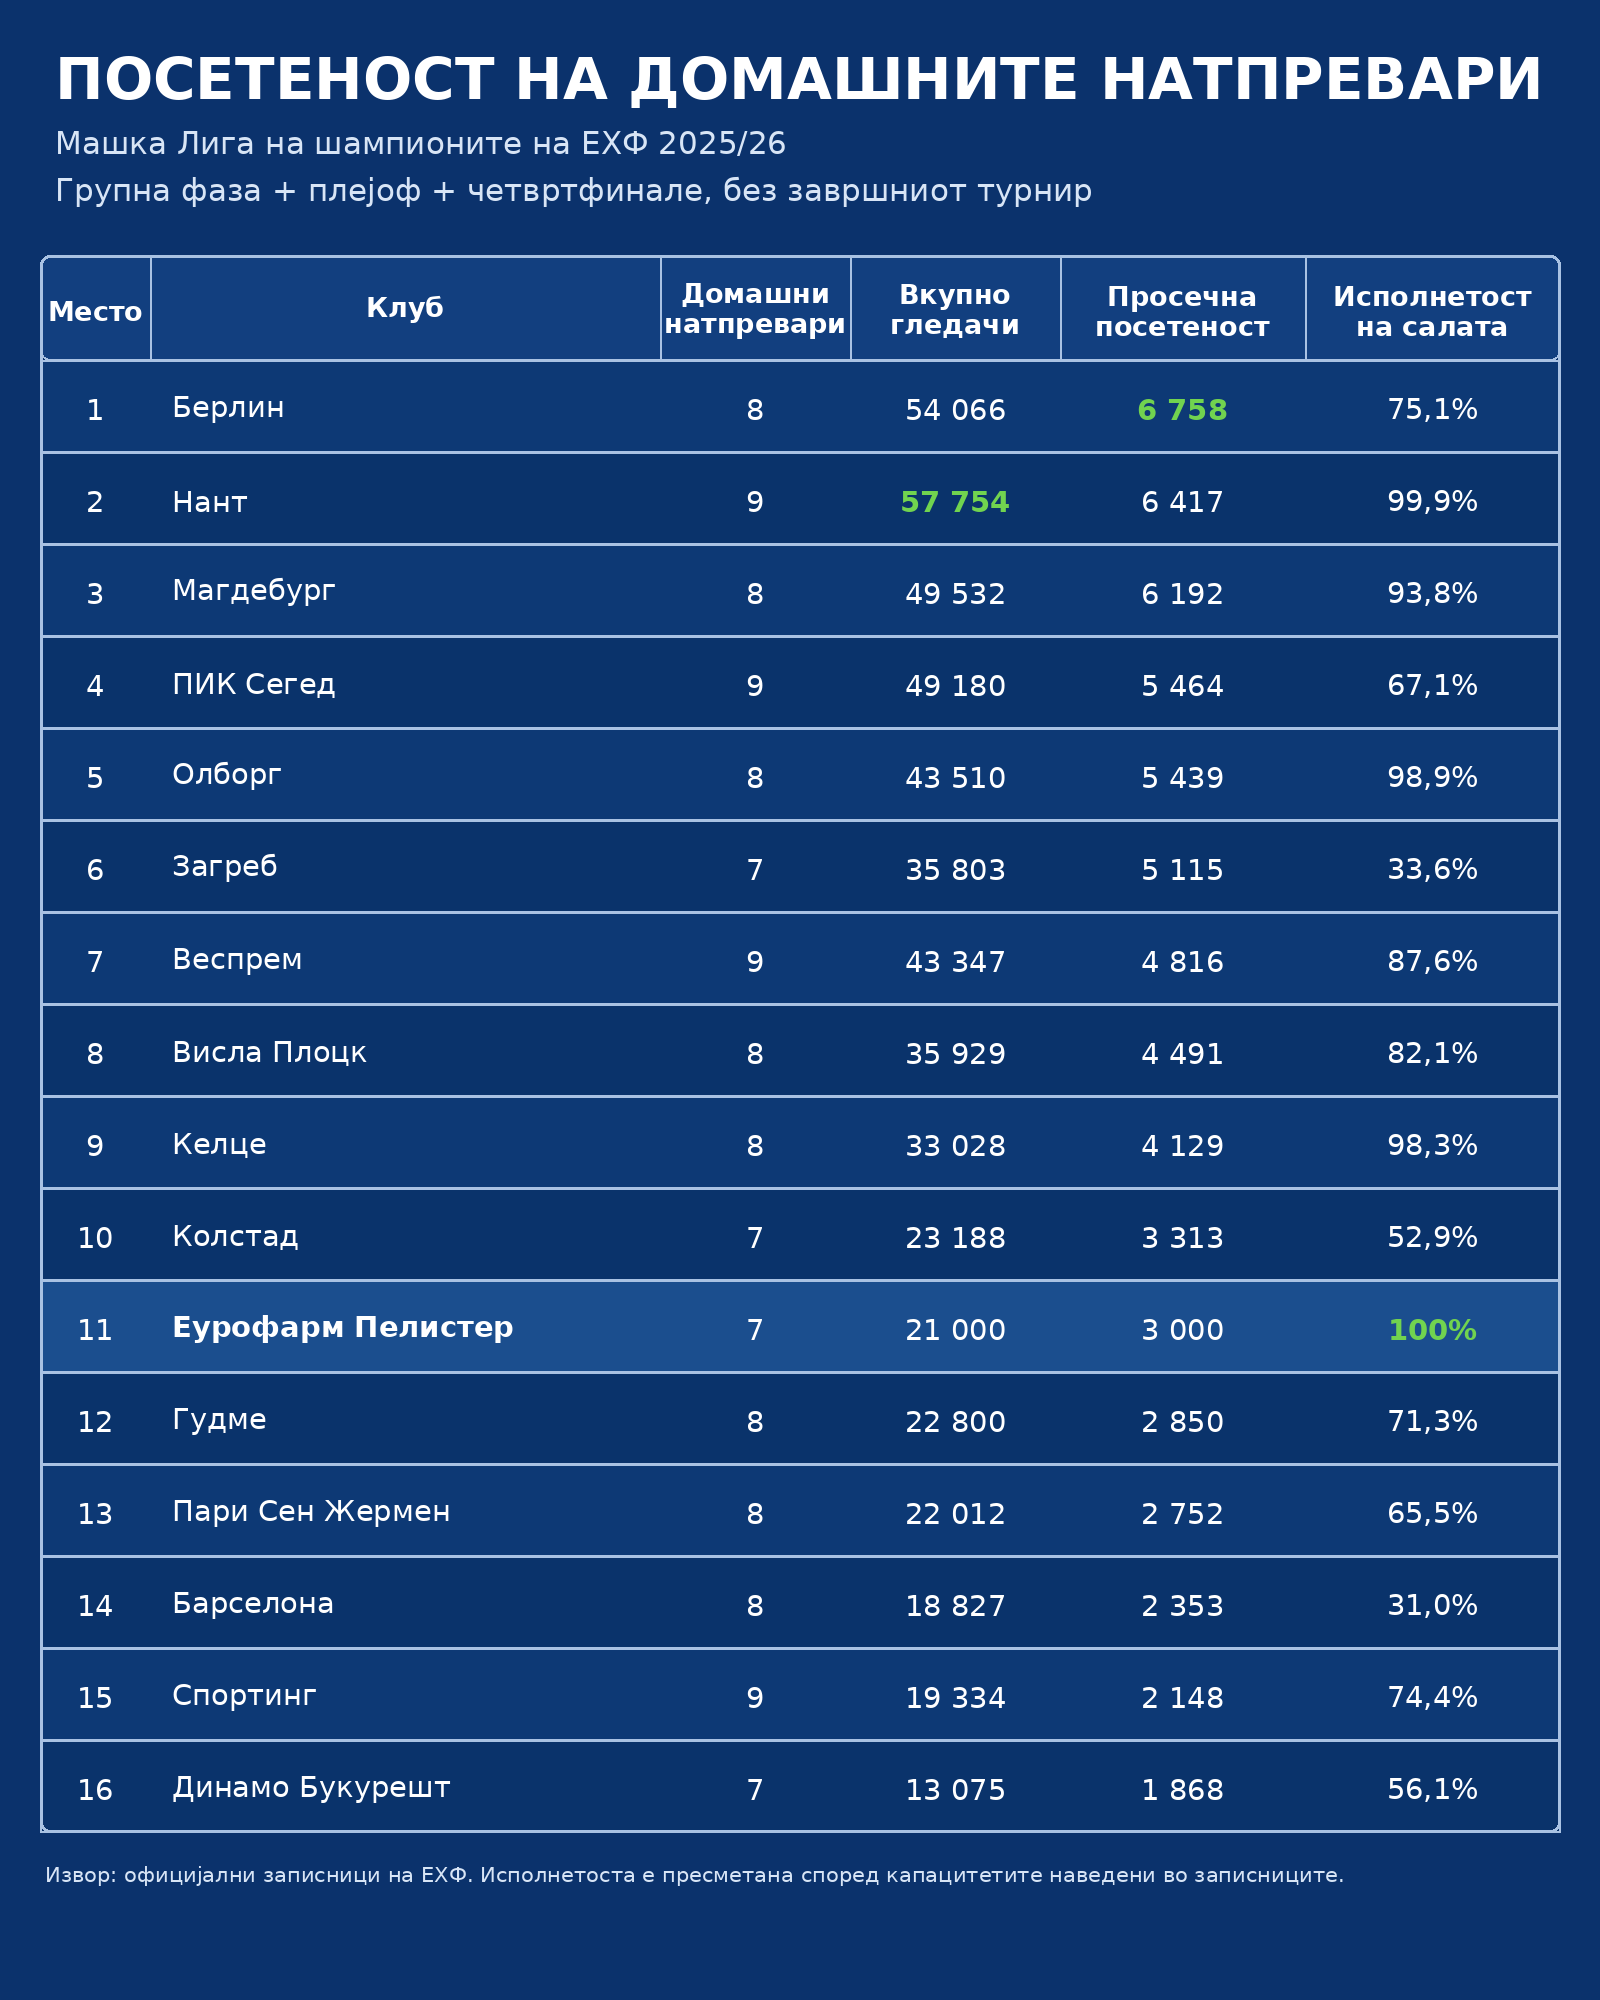Click average attendance "4 491"
1600x2000 pixels.
tap(1182, 1054)
